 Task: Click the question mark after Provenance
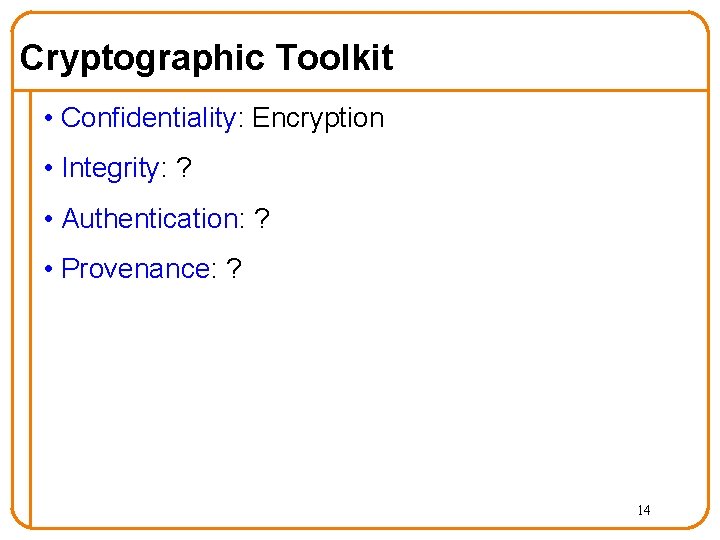point(233,269)
